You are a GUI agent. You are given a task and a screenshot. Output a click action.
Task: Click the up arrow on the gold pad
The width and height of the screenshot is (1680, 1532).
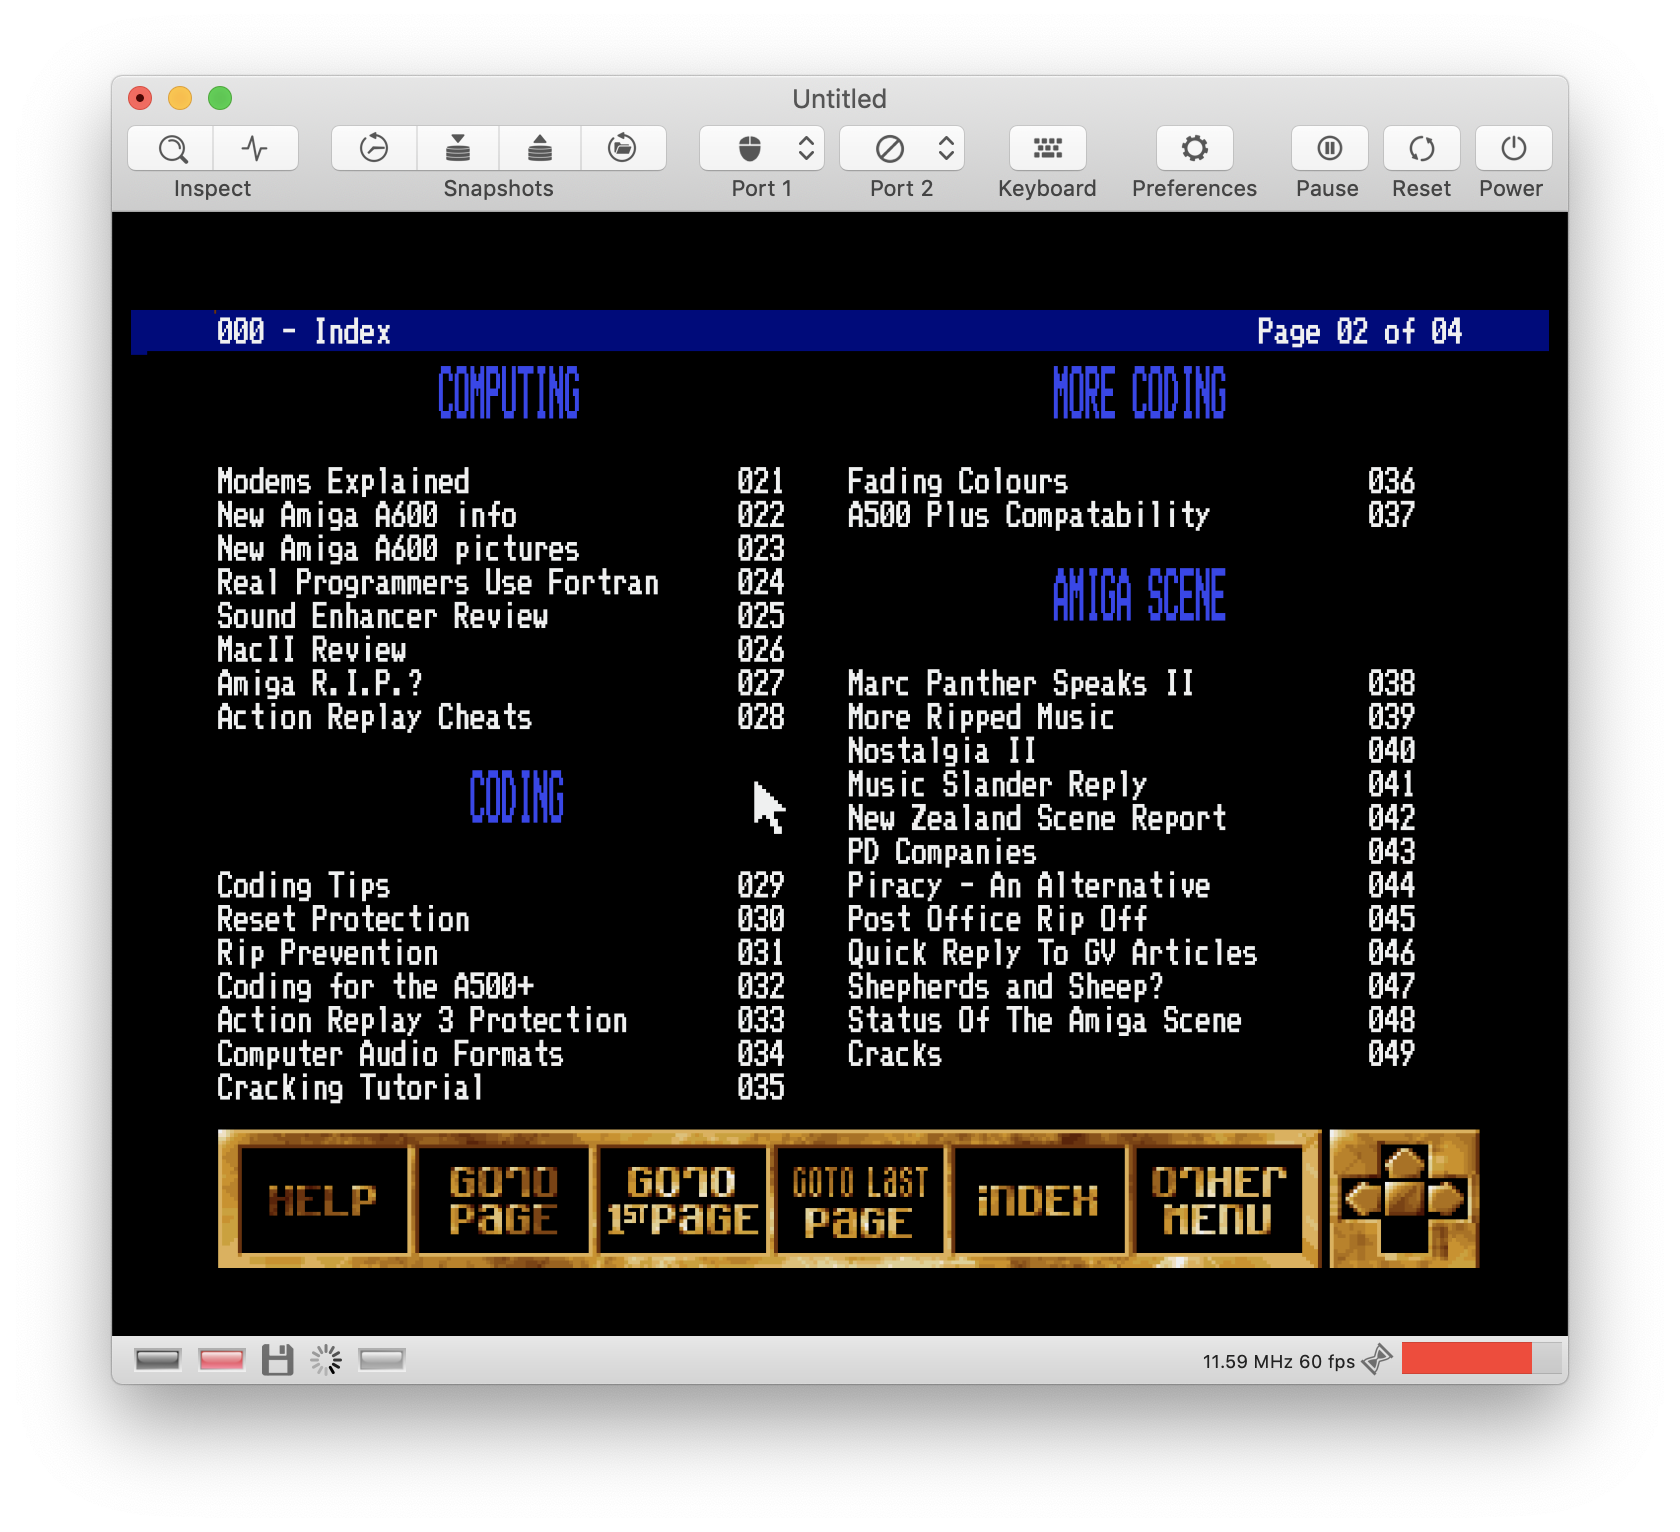click(x=1405, y=1163)
